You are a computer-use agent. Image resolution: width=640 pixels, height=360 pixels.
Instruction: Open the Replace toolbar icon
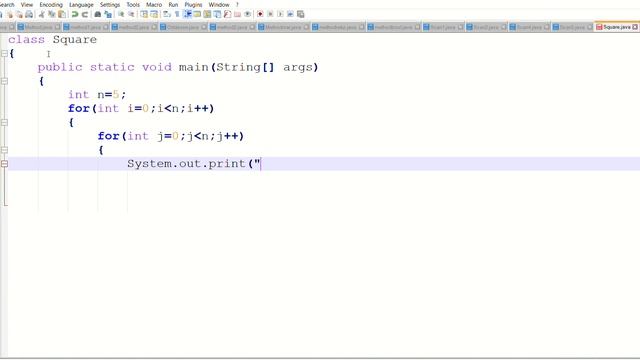point(108,14)
